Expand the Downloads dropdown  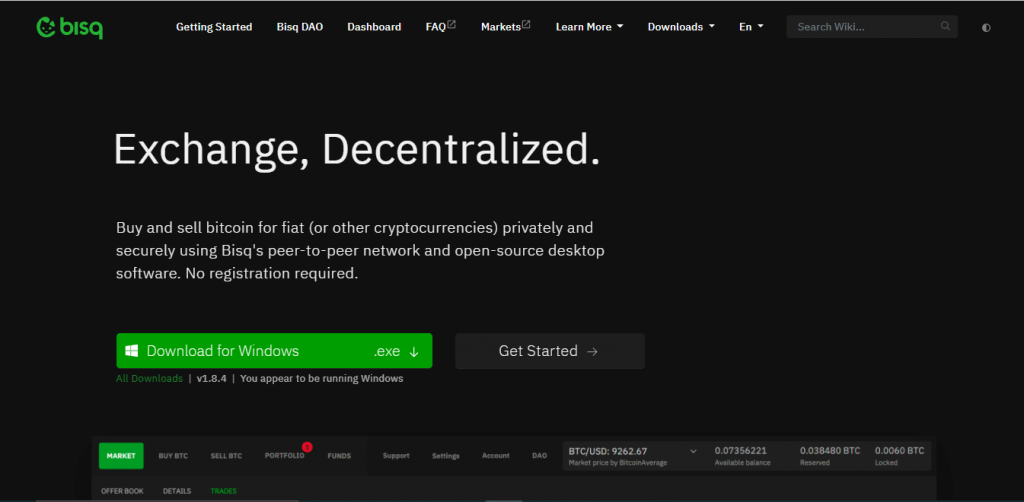coord(681,27)
